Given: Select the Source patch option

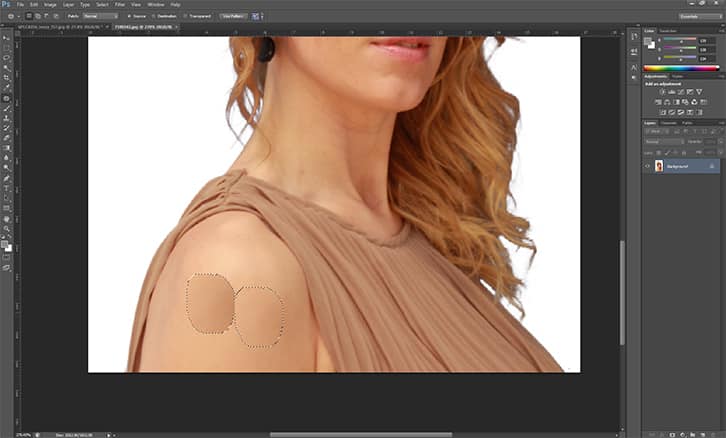Looking at the screenshot, I should point(137,16).
